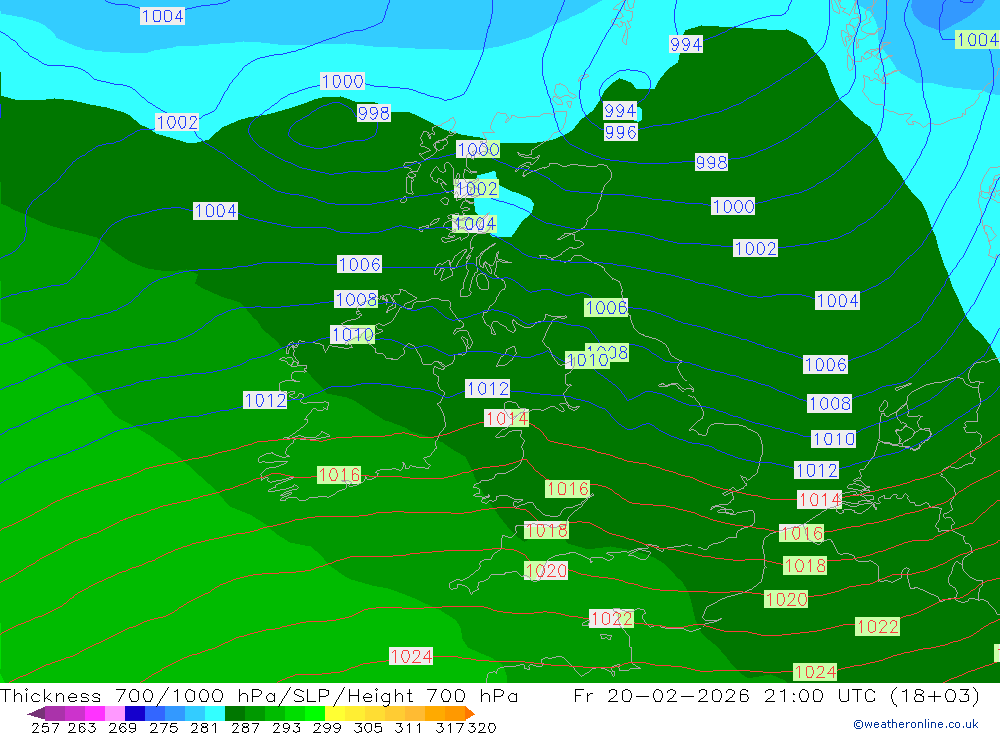Click the legend value 263
Screen dimensions: 1000x733
click(x=82, y=728)
